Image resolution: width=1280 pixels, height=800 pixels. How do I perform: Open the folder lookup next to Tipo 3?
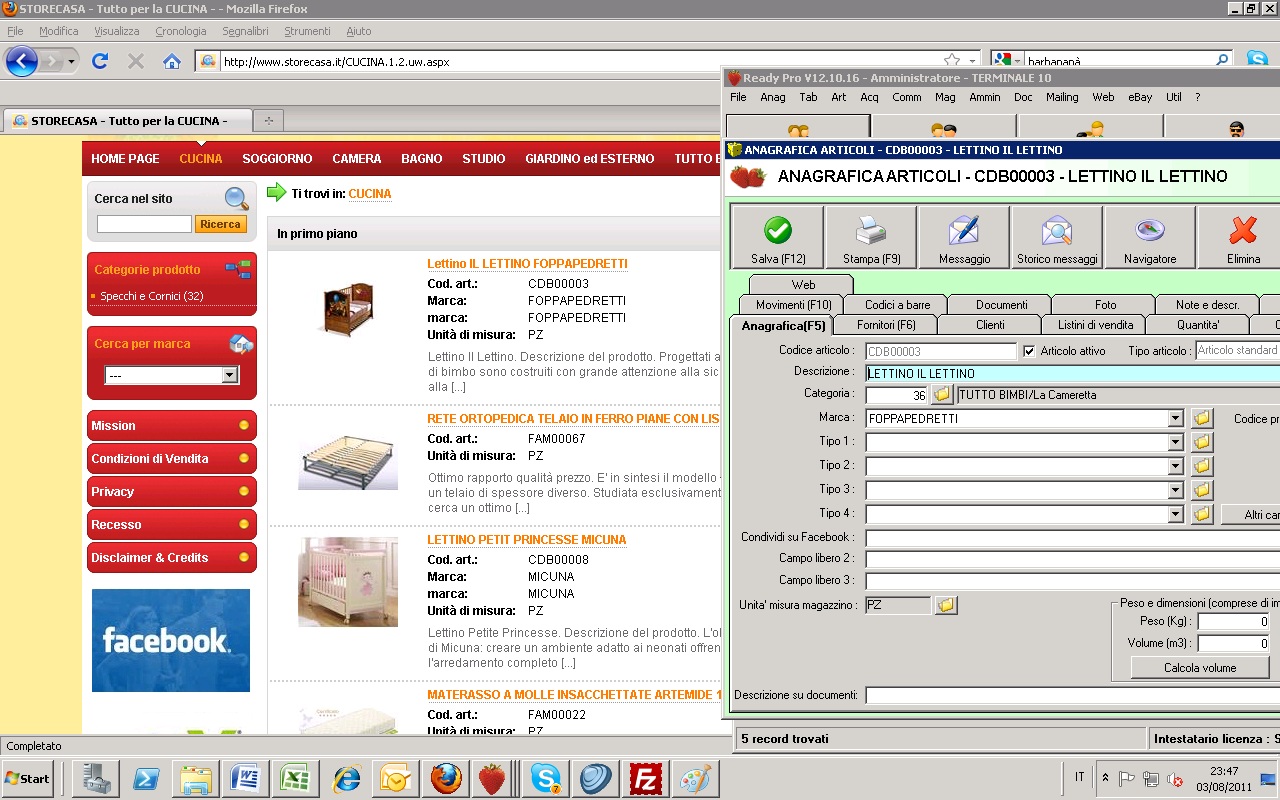click(x=1201, y=490)
